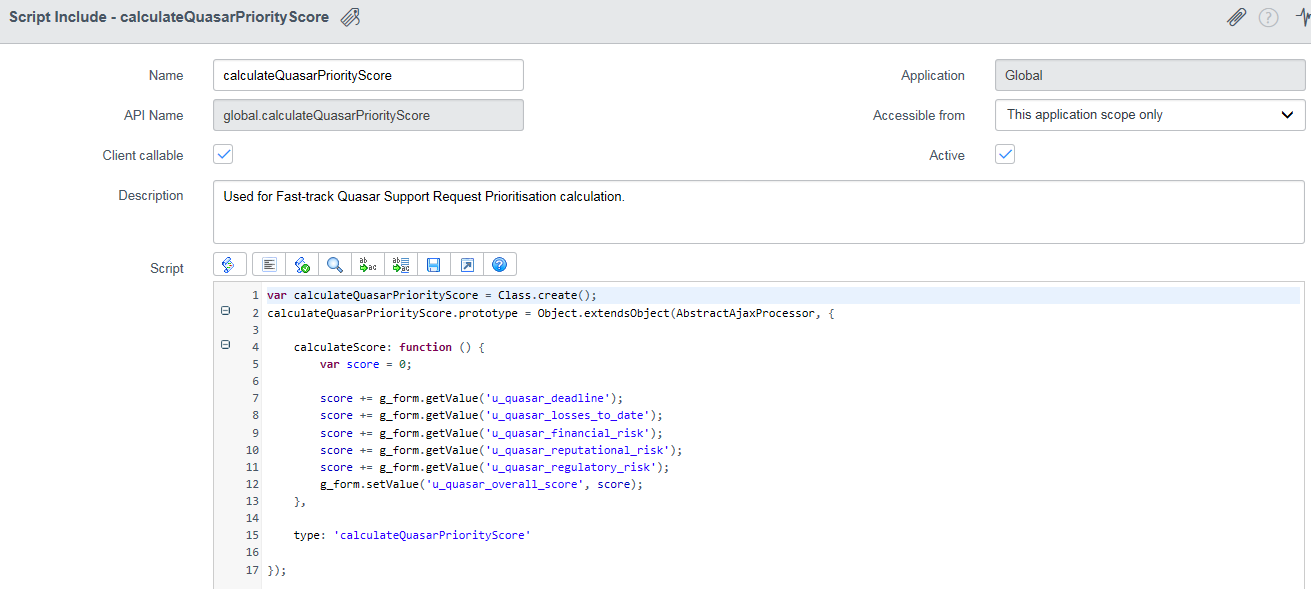The image size is (1311, 589).
Task: Click the 'var score = 0;' code line
Action: point(366,364)
